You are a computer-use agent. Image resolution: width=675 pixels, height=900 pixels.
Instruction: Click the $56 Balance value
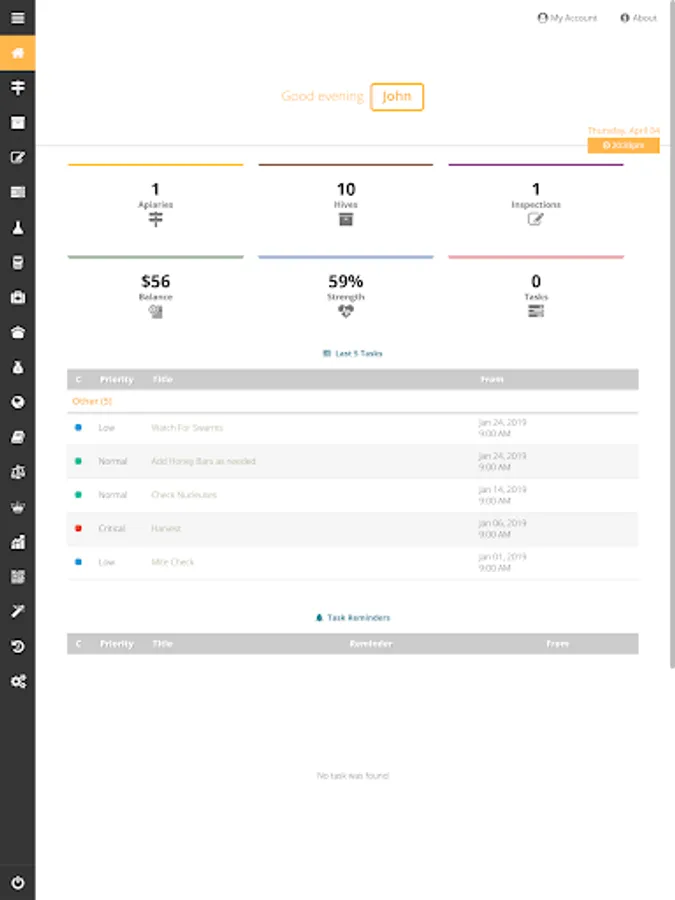tap(156, 281)
